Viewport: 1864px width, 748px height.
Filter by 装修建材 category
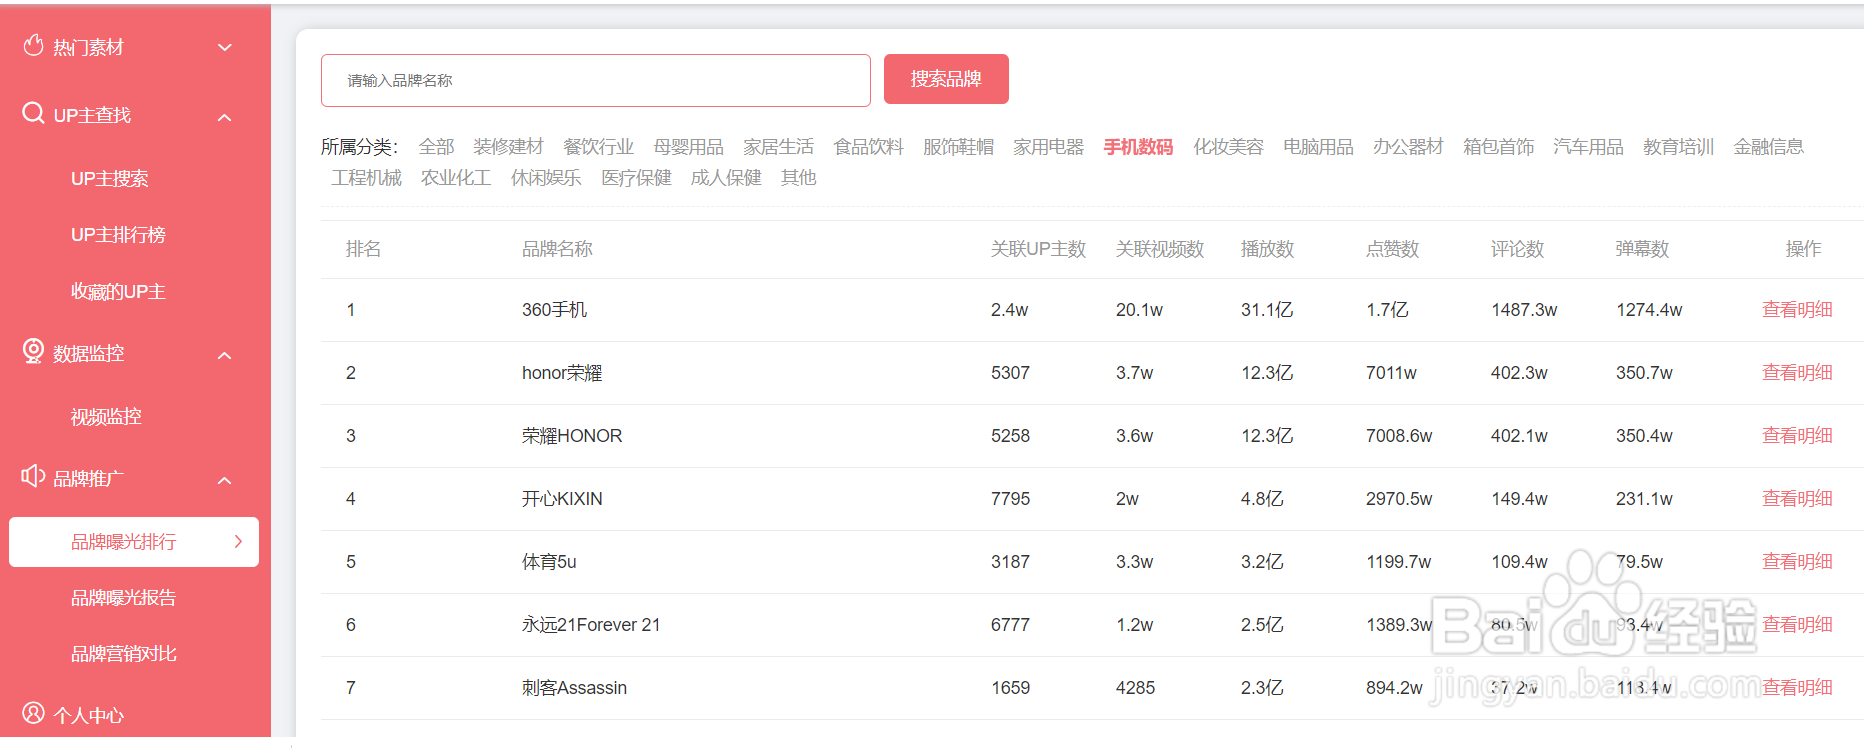pyautogui.click(x=508, y=147)
